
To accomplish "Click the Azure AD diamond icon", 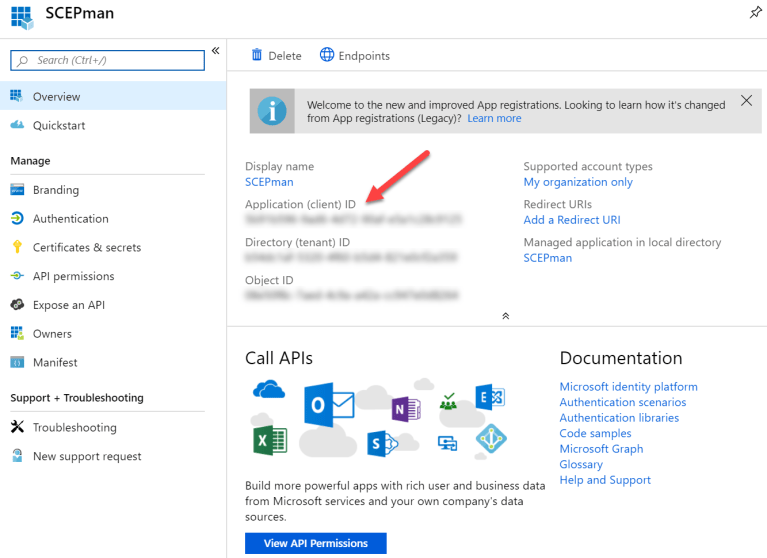I will tap(491, 439).
